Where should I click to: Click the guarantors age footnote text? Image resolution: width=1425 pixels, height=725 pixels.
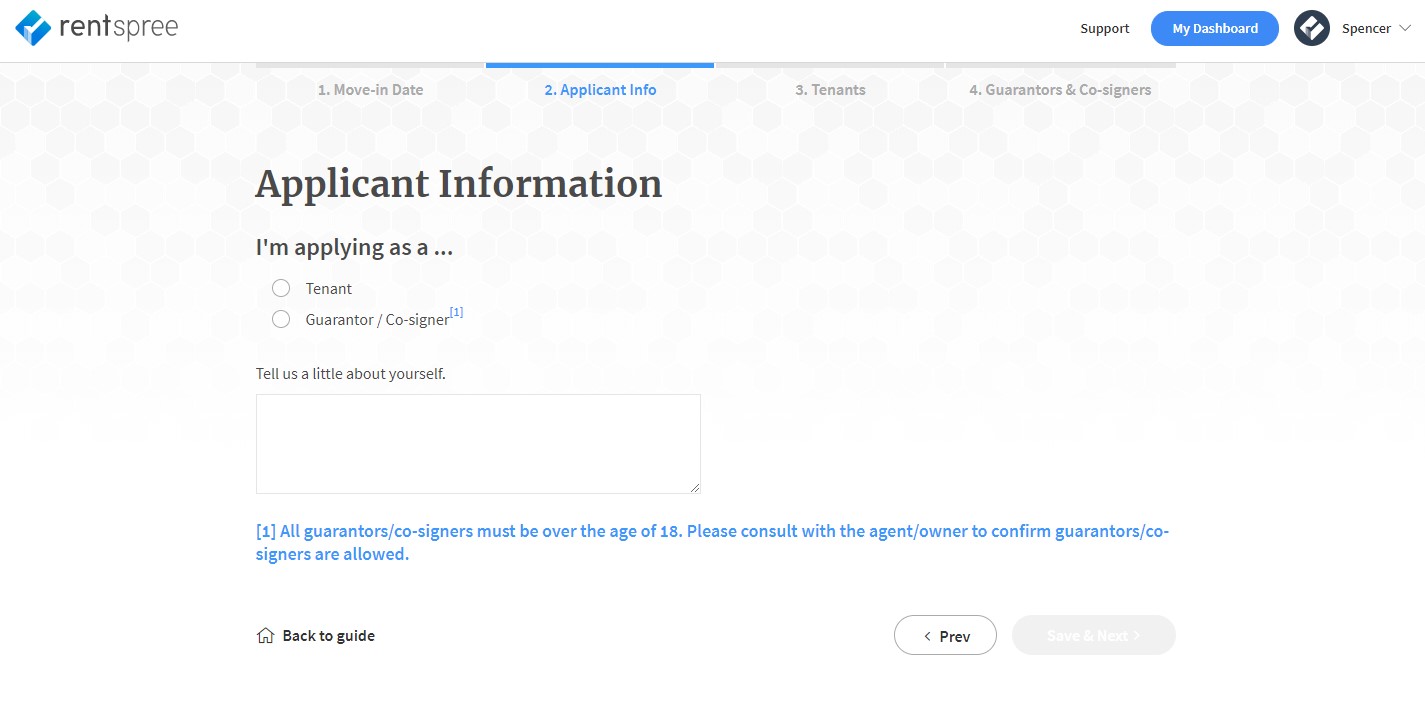coord(712,542)
